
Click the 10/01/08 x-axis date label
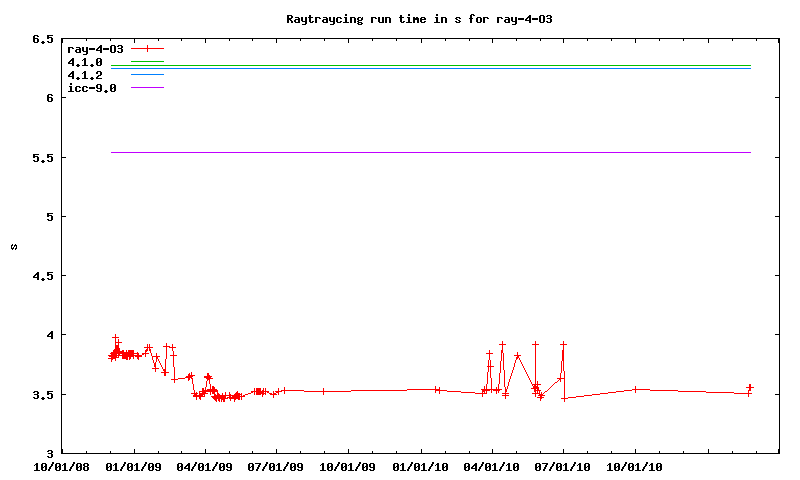pyautogui.click(x=63, y=466)
